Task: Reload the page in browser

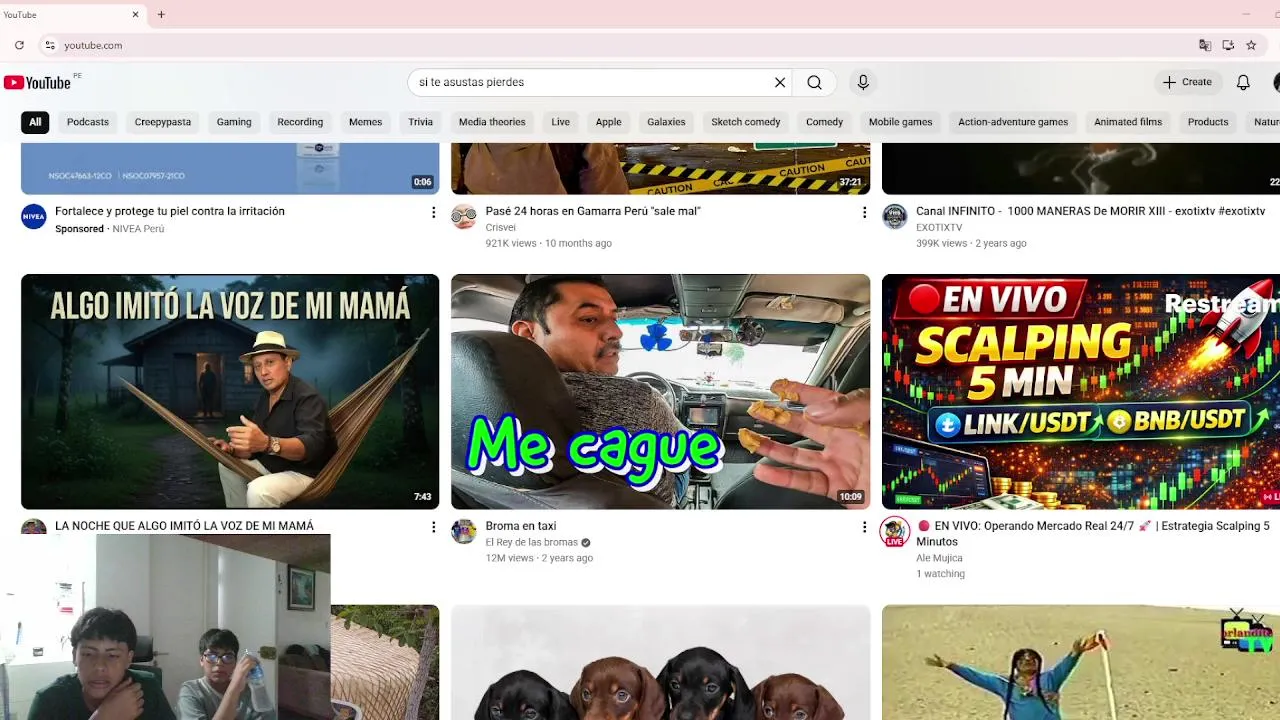Action: pyautogui.click(x=19, y=45)
